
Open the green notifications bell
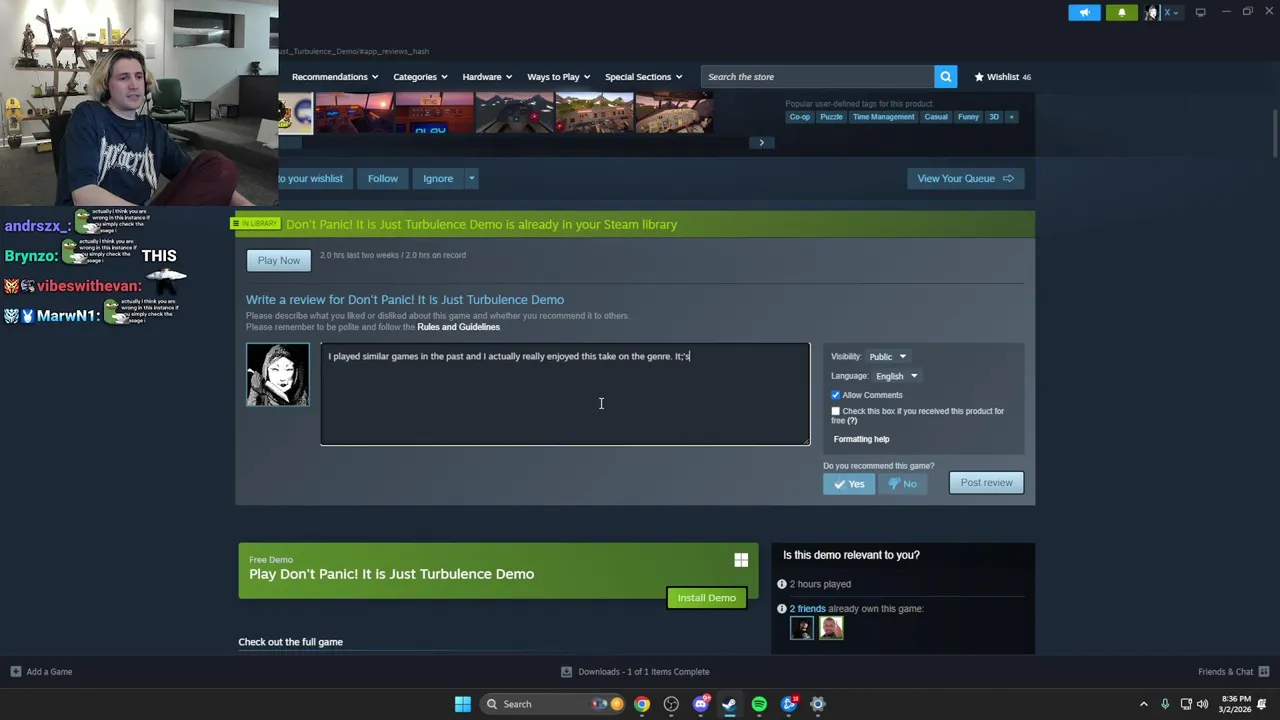tap(1121, 13)
